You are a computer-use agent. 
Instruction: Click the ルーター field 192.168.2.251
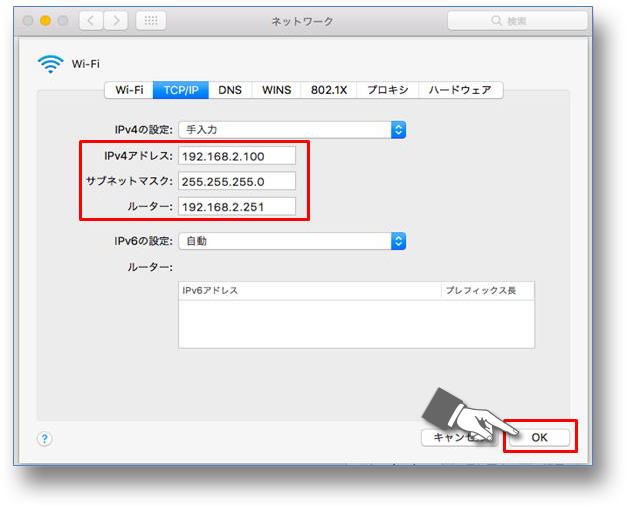(x=237, y=206)
